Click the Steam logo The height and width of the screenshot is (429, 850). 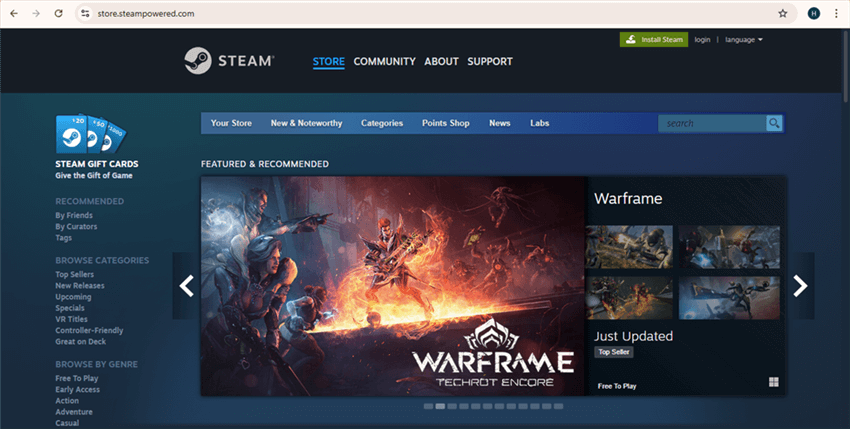click(229, 61)
